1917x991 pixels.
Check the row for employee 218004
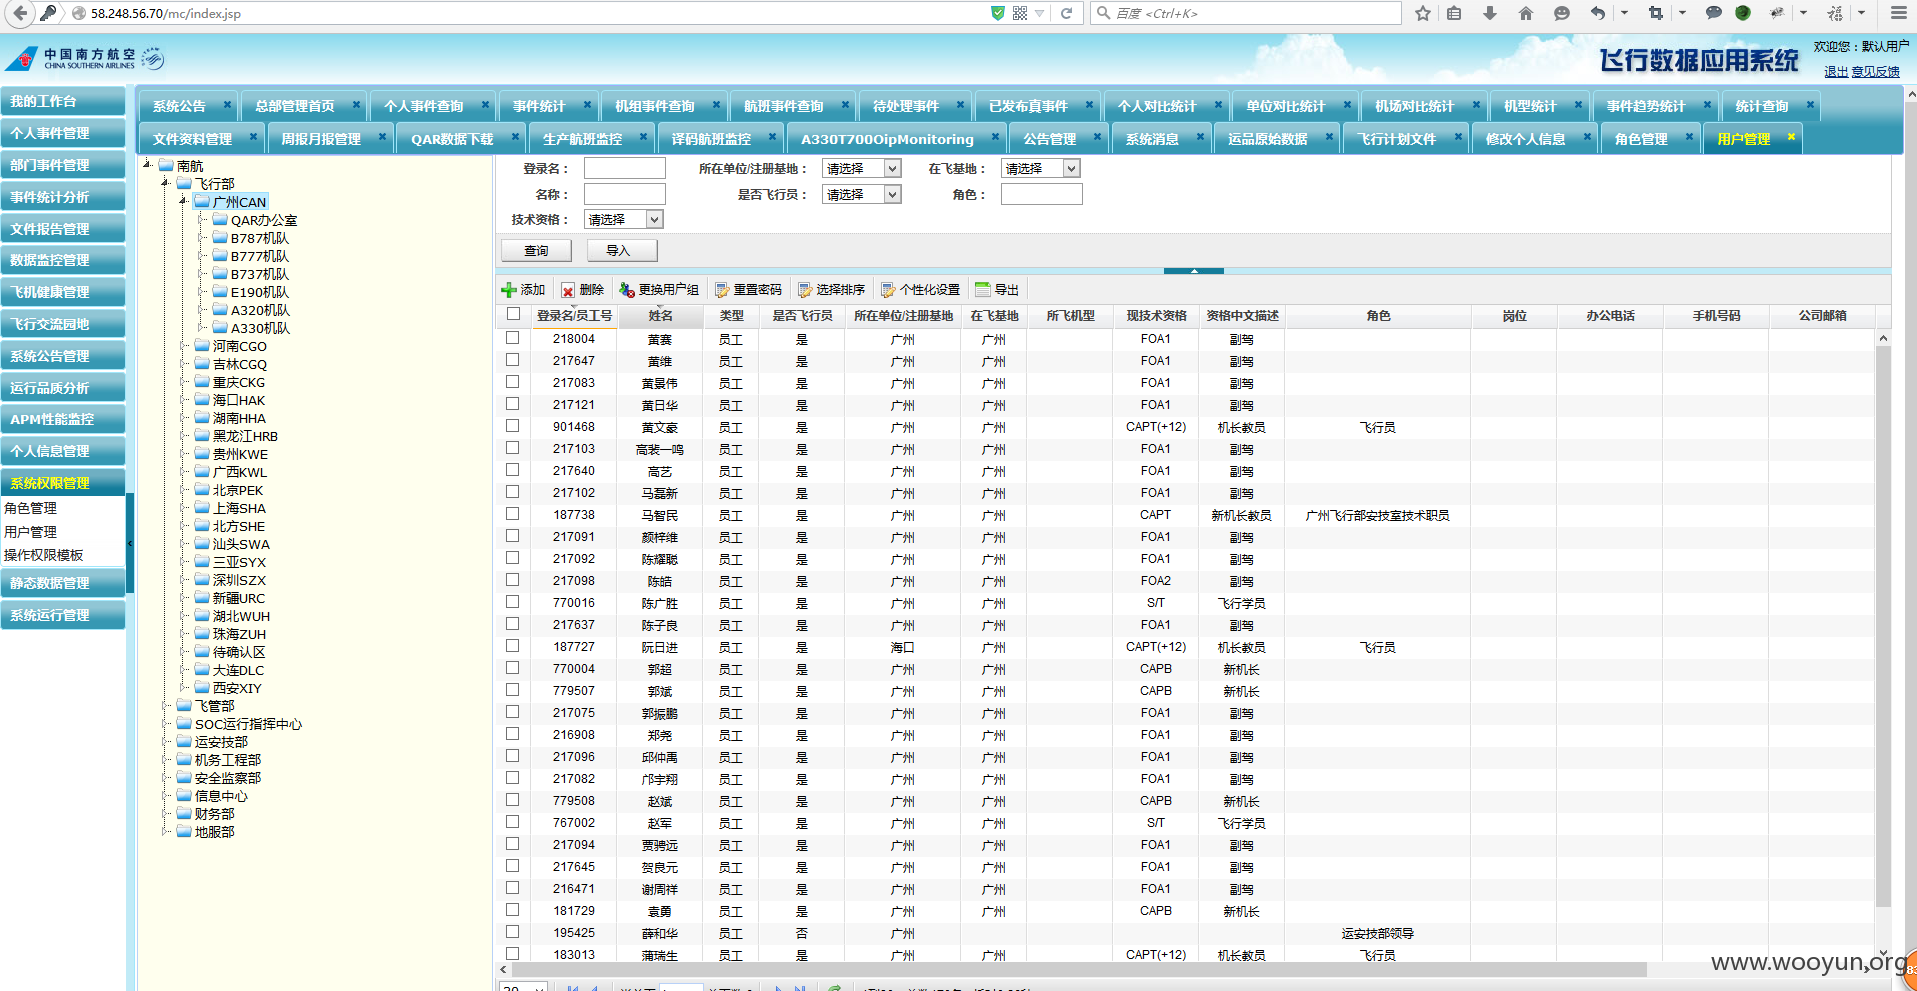[513, 338]
